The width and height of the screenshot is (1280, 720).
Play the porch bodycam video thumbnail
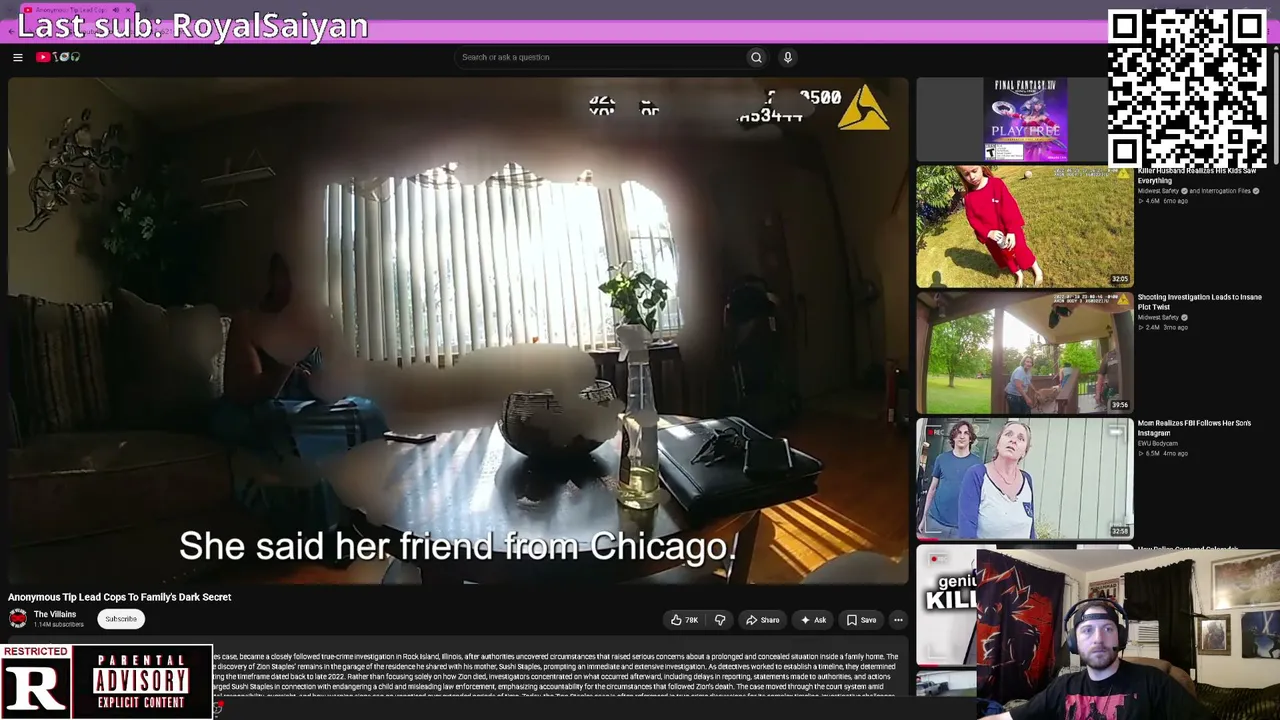(1025, 353)
